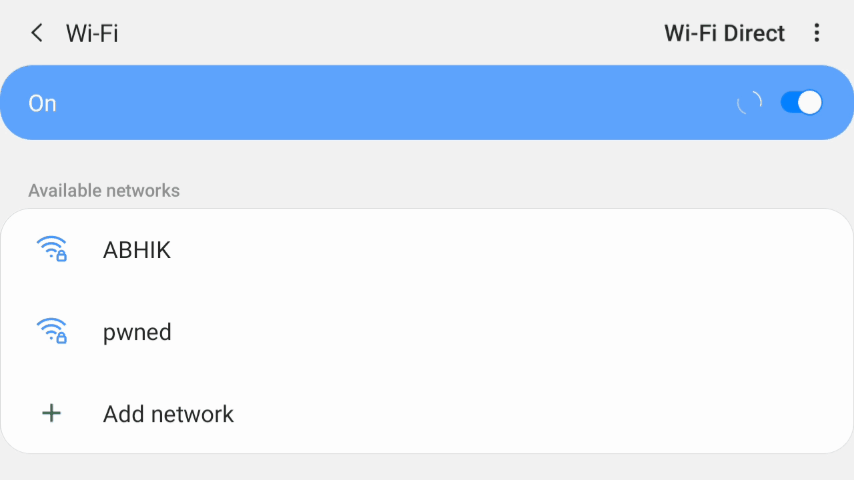Click the plus icon beside Add network
This screenshot has width=854, height=480.
51,413
